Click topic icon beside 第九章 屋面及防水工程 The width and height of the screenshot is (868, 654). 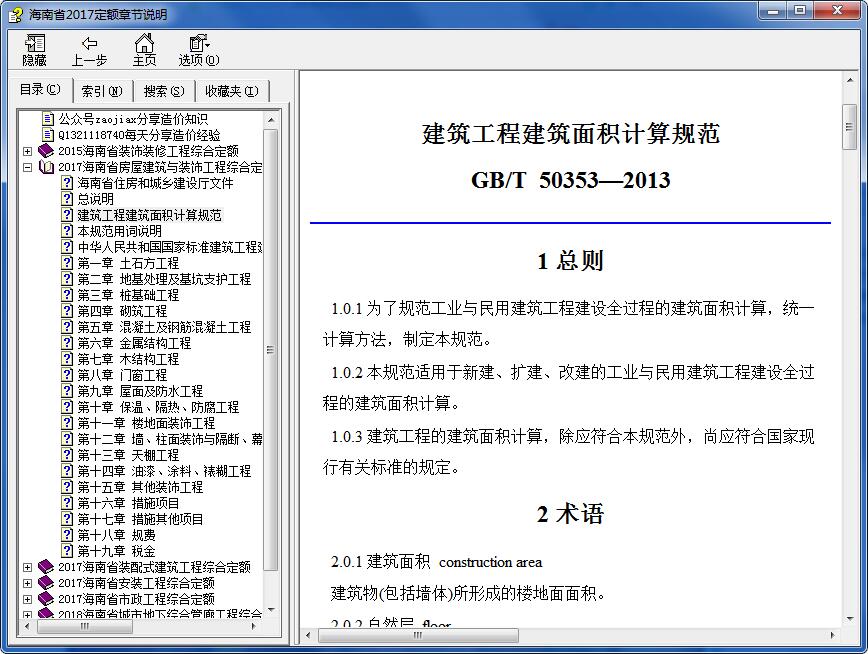tap(67, 391)
